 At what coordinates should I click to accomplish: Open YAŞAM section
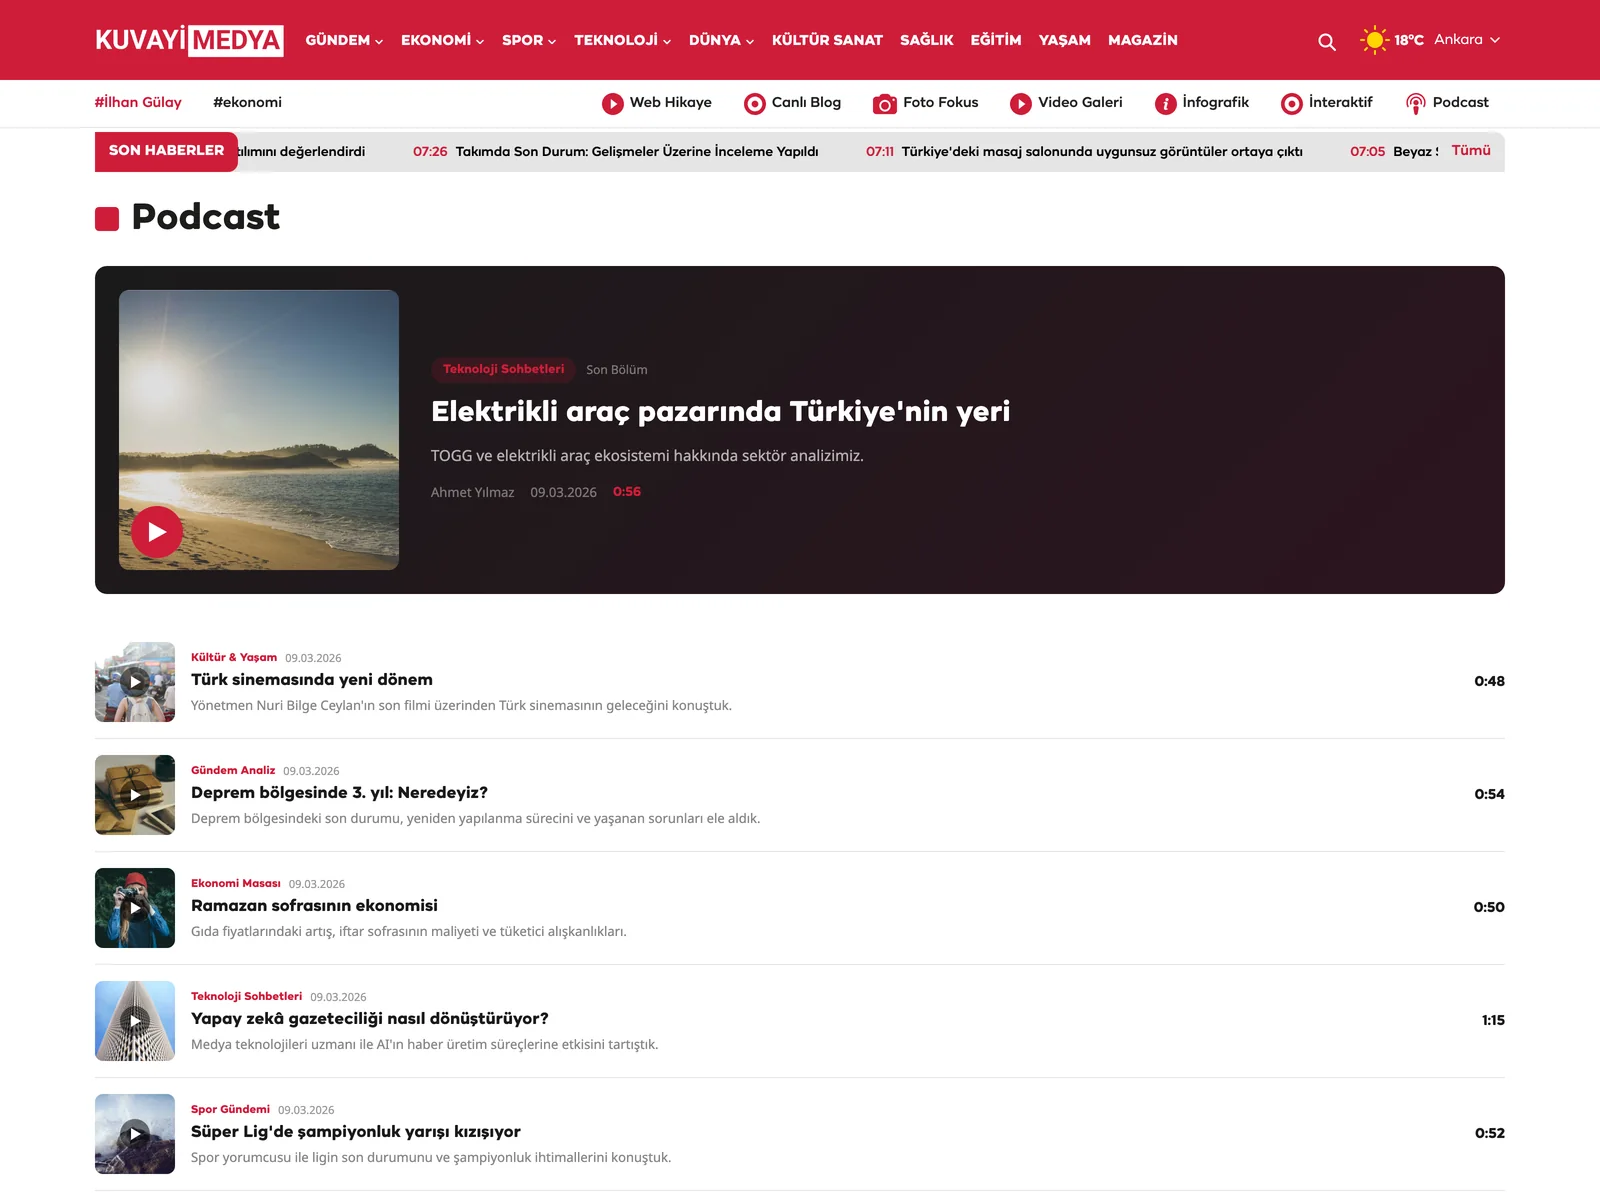pos(1064,40)
